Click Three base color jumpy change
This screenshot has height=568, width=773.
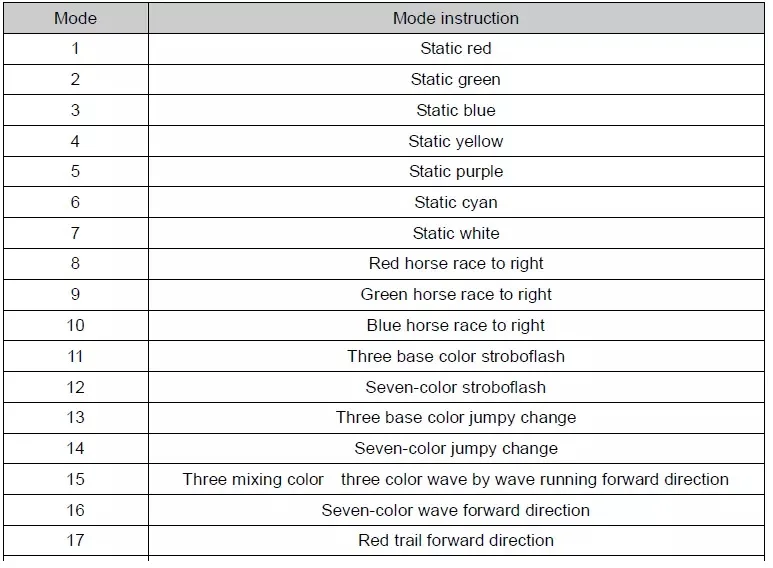[x=456, y=418]
